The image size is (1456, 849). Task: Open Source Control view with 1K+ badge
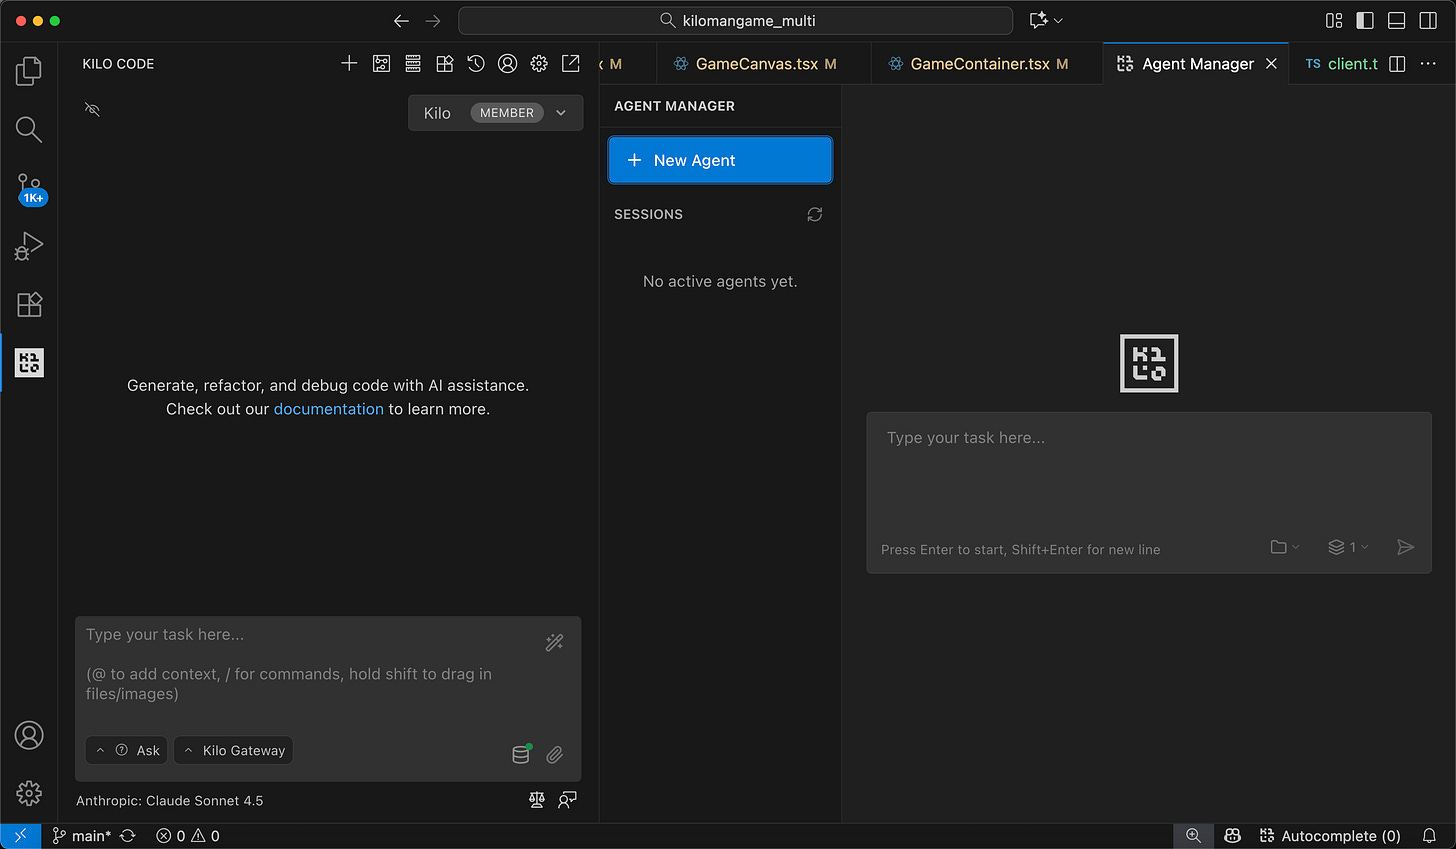point(29,188)
